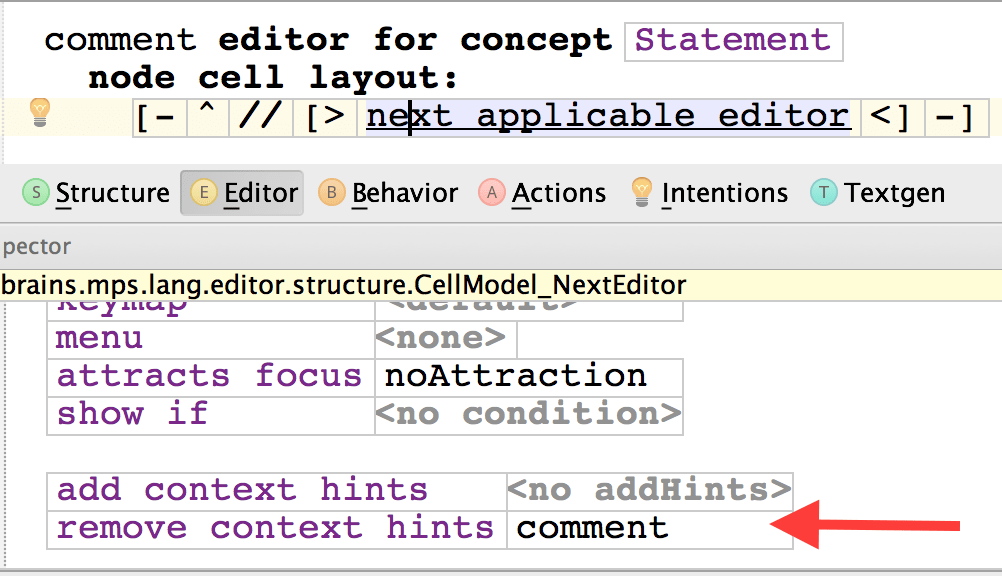The image size is (1002, 576).
Task: Click the green Structure tab icon
Action: (36, 192)
